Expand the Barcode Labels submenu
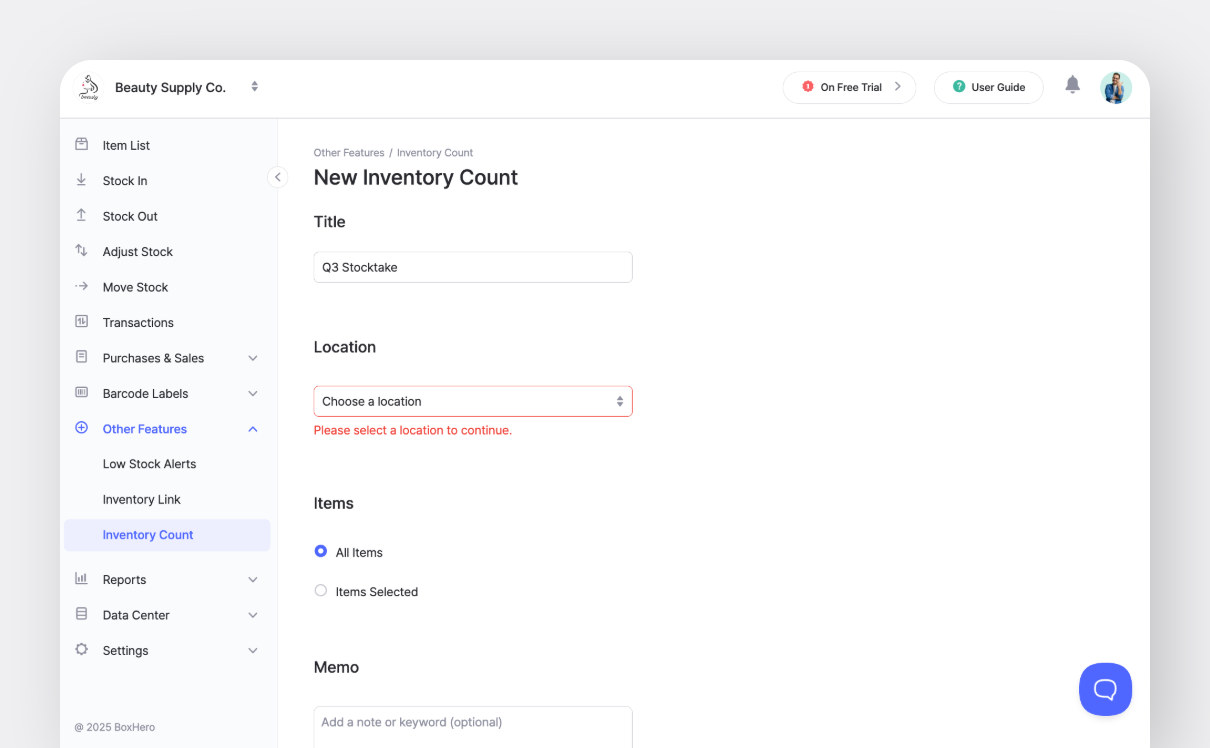 [x=253, y=394]
